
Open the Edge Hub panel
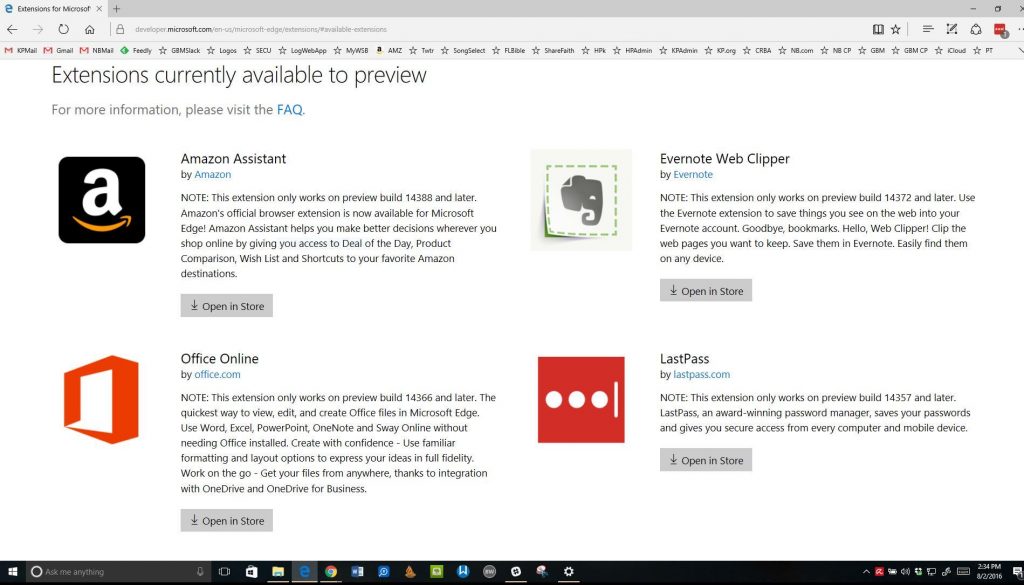927,29
